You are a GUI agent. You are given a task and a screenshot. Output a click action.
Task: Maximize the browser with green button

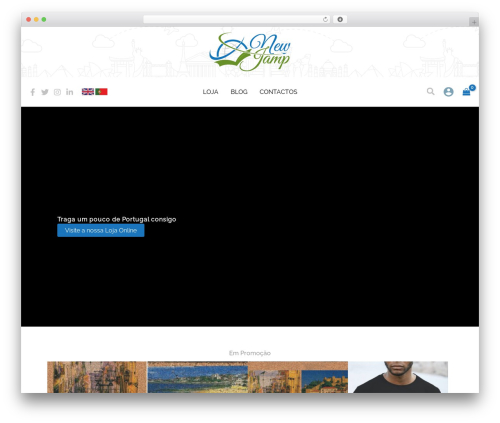(x=44, y=20)
